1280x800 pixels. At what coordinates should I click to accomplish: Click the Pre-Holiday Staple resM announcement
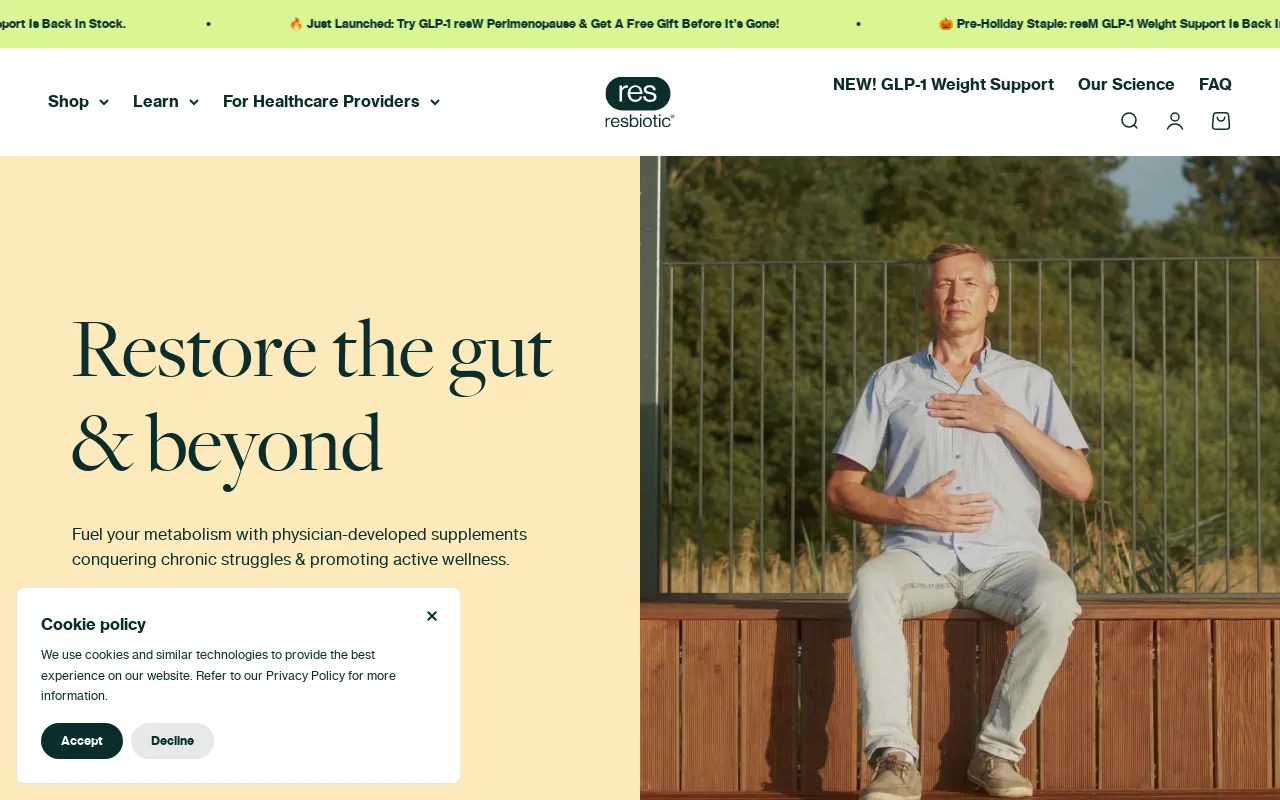tap(1109, 24)
